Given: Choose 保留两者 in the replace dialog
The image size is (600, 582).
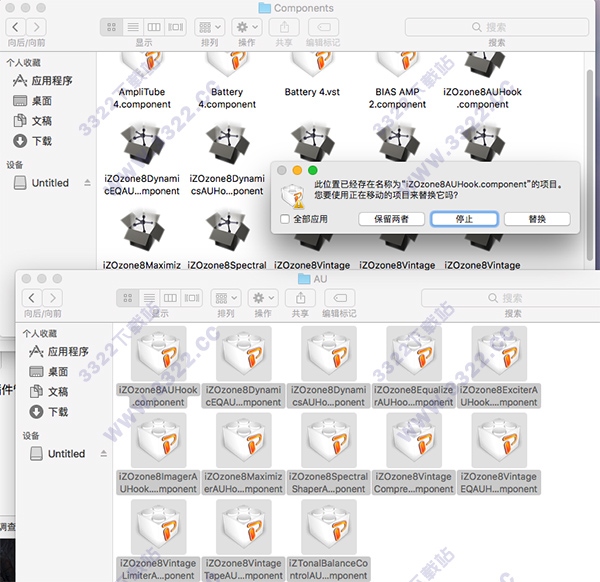Looking at the screenshot, I should tap(391, 219).
